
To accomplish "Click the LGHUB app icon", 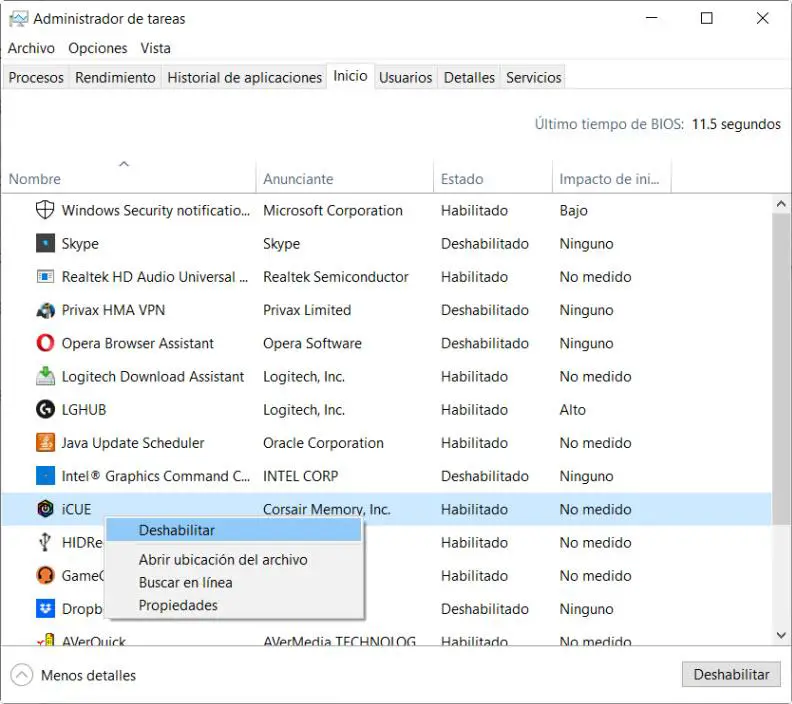I will [45, 409].
